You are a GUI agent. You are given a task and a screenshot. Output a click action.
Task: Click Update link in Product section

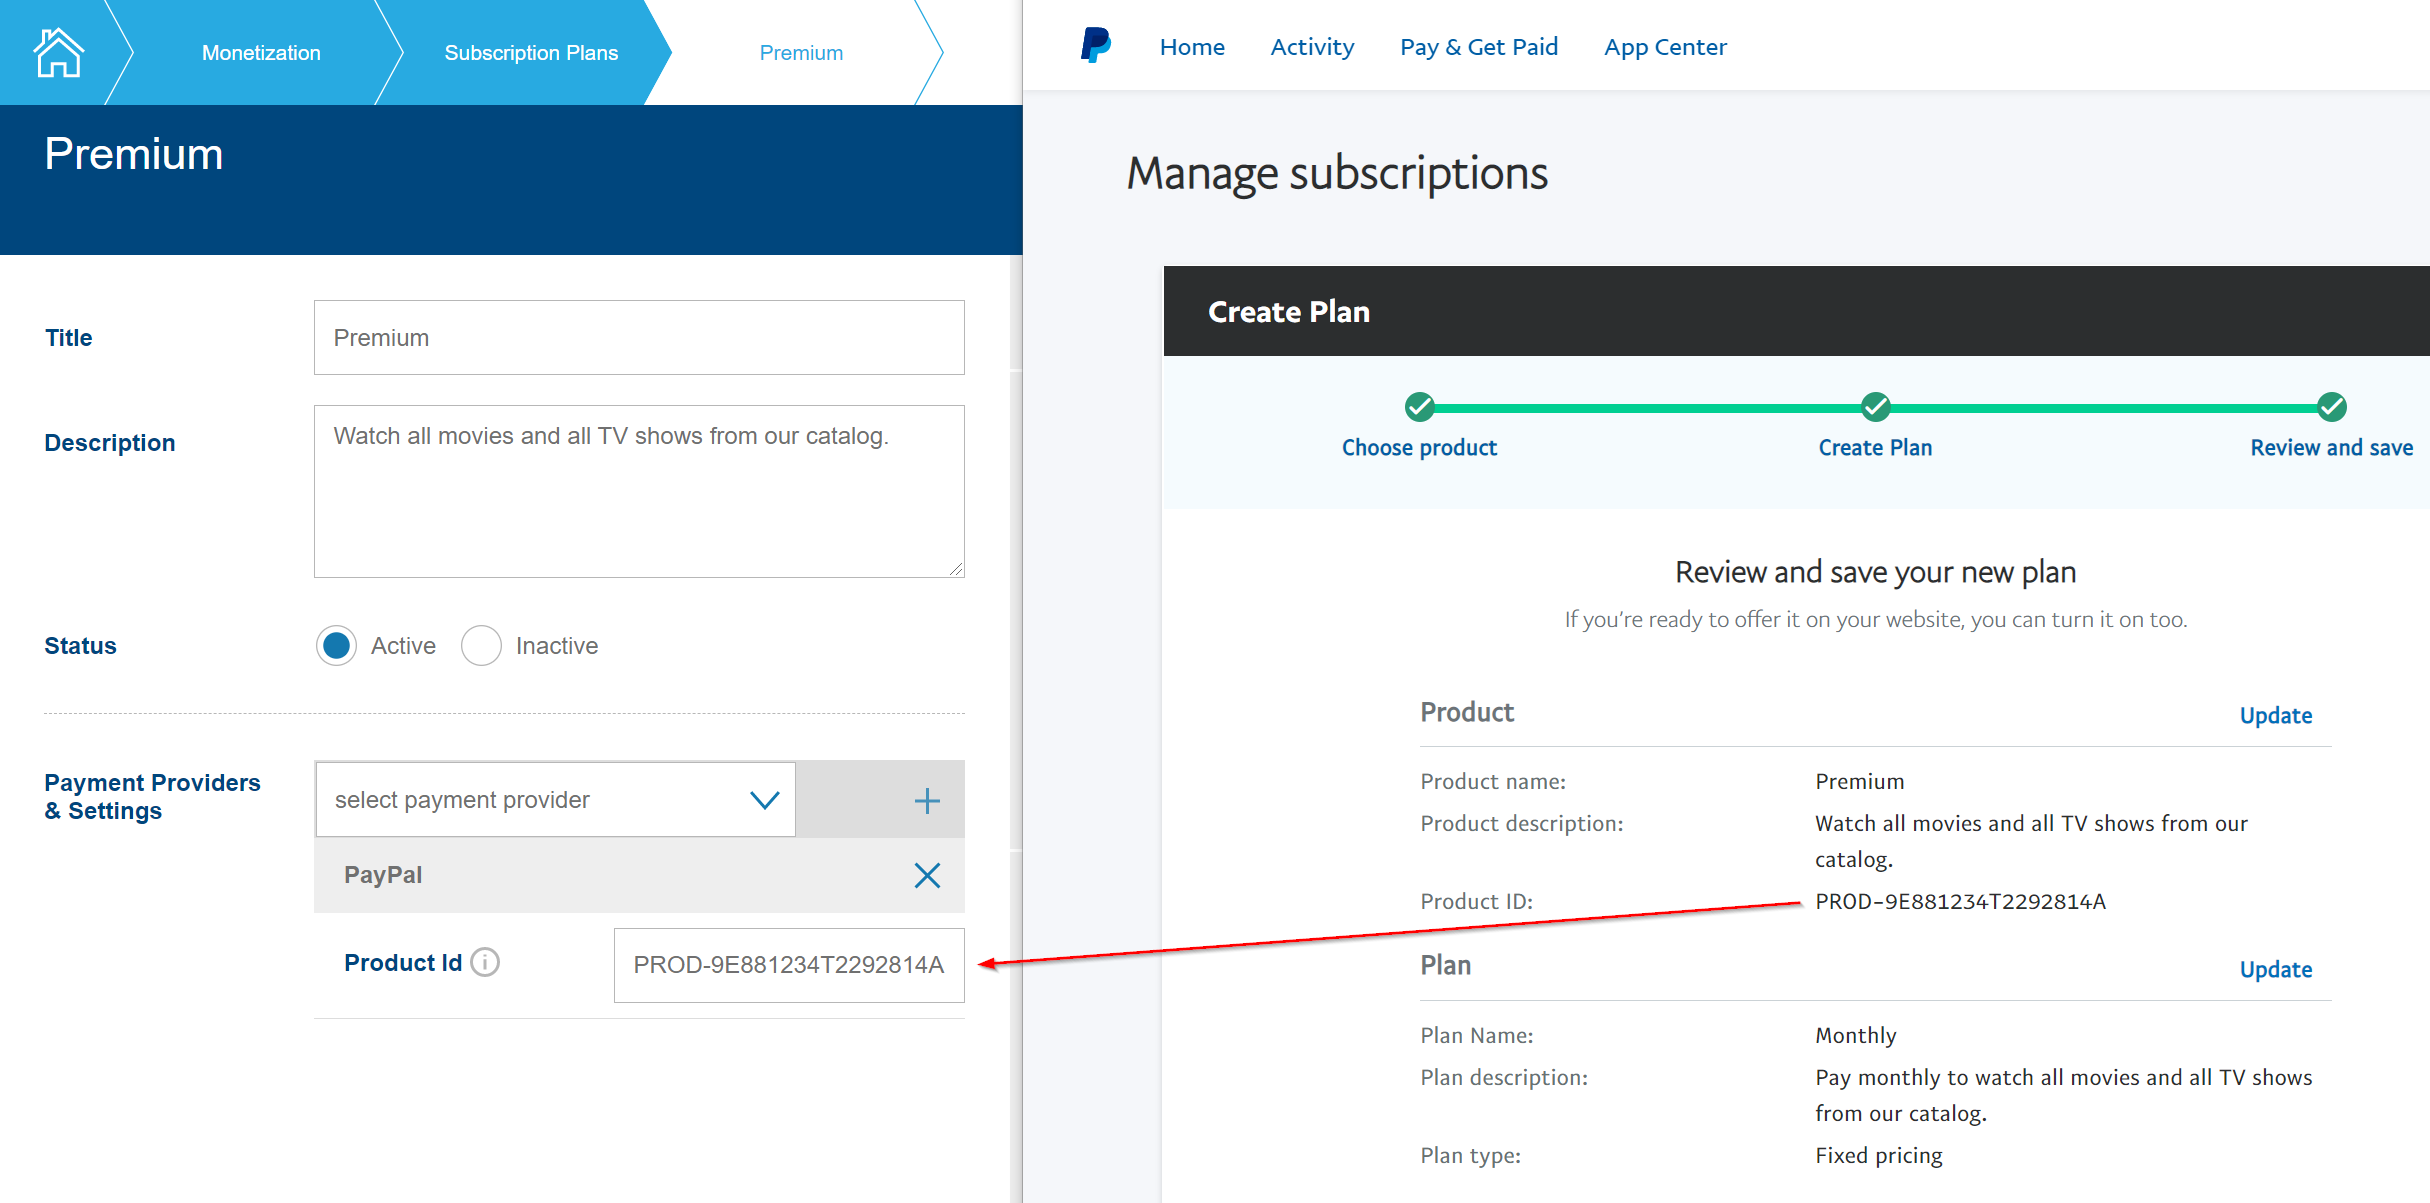pos(2275,715)
